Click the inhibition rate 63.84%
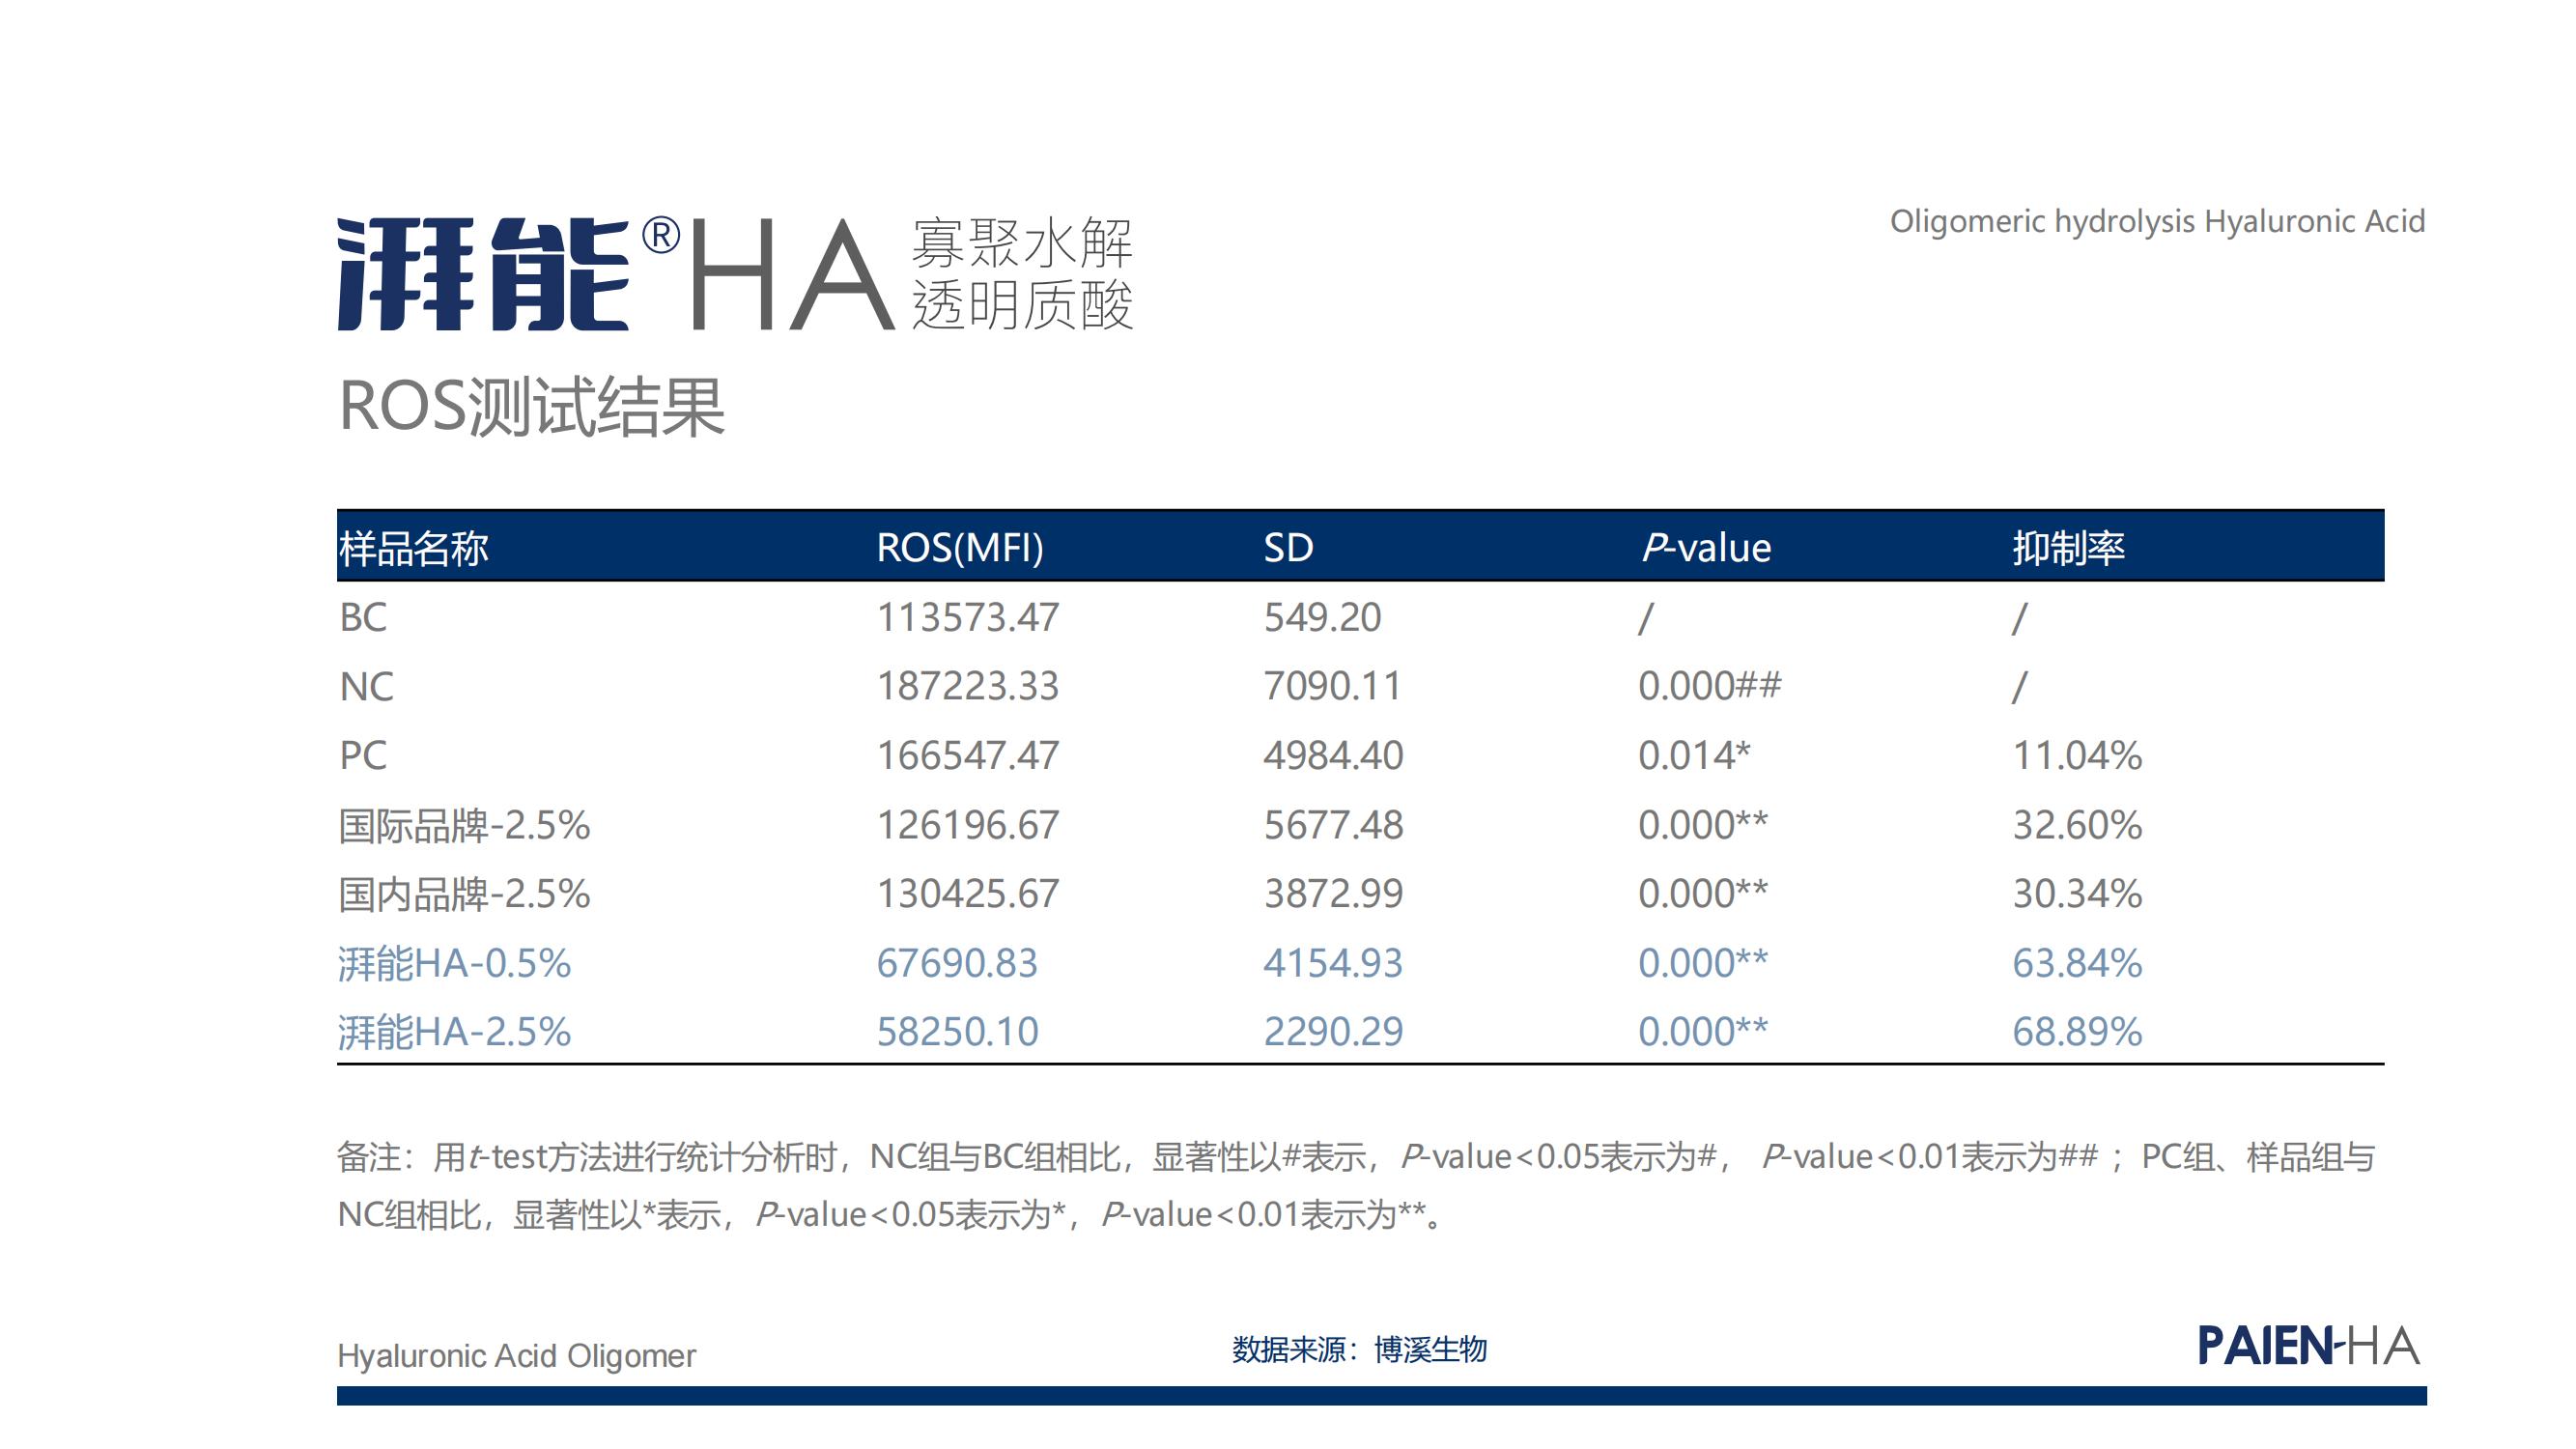 pos(2077,963)
